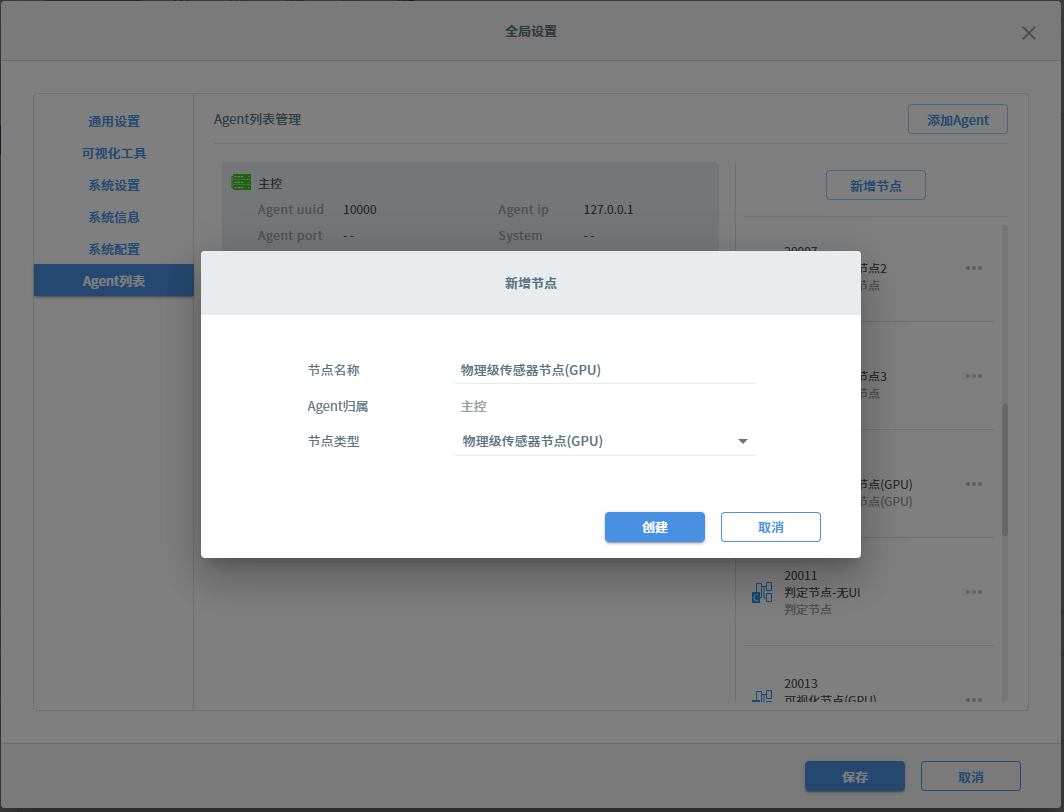This screenshot has height=812, width=1064.
Task: Open the 可视化工具 tab
Action: pyautogui.click(x=114, y=154)
